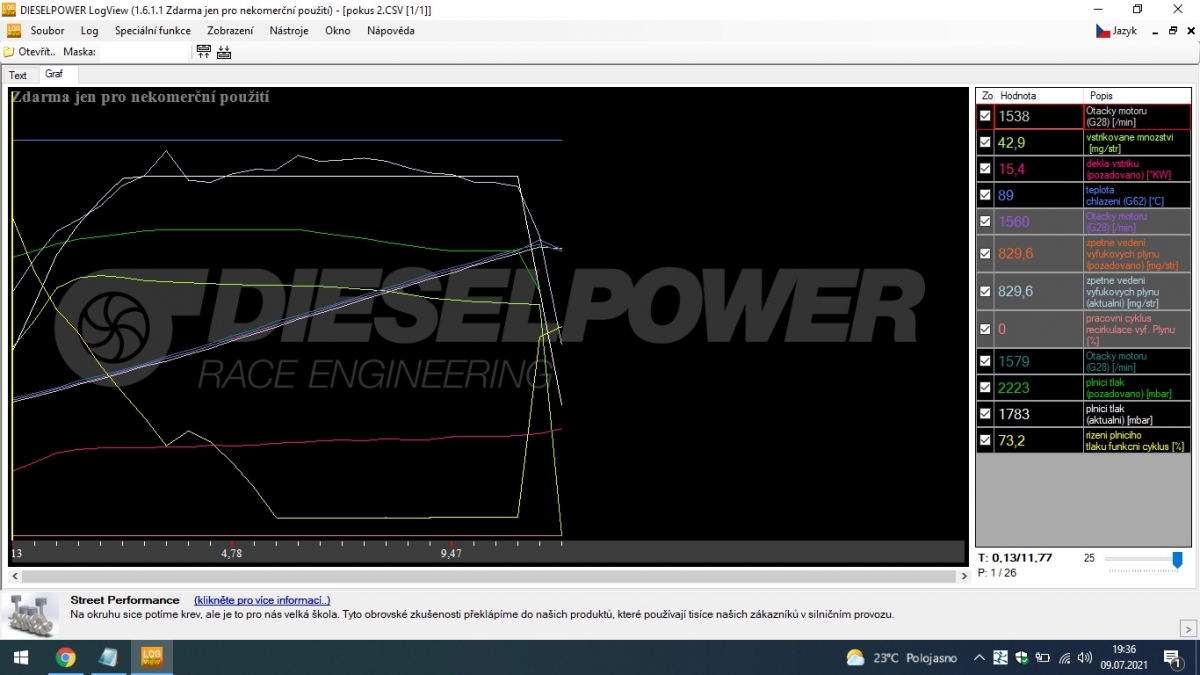This screenshot has width=1200, height=675.
Task: Click the next arrow on the banner
Action: click(1189, 628)
